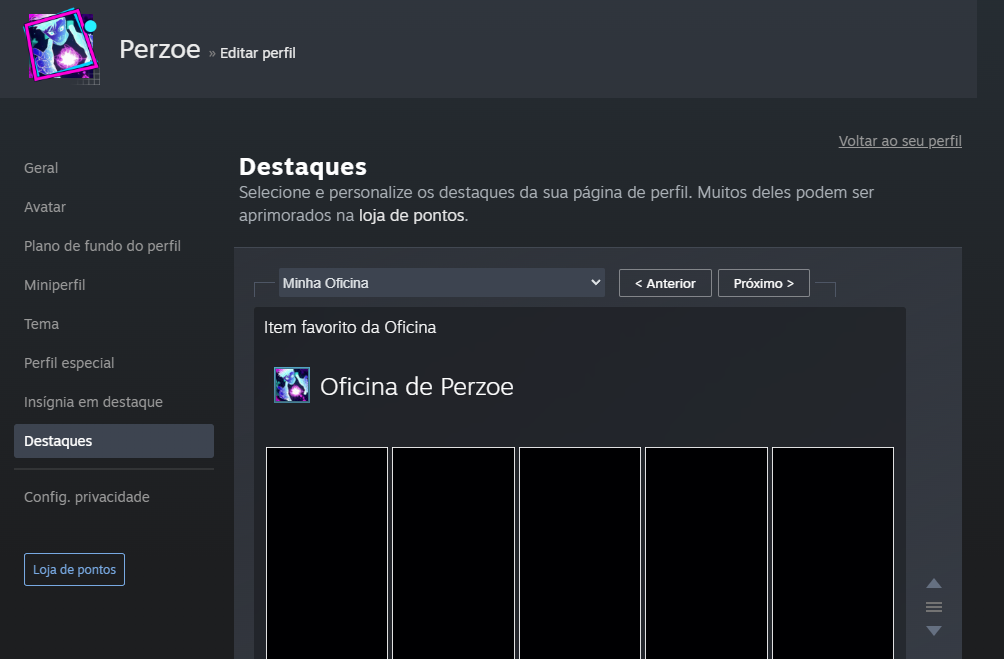1004x659 pixels.
Task: Click the < Anterior button
Action: (x=665, y=283)
